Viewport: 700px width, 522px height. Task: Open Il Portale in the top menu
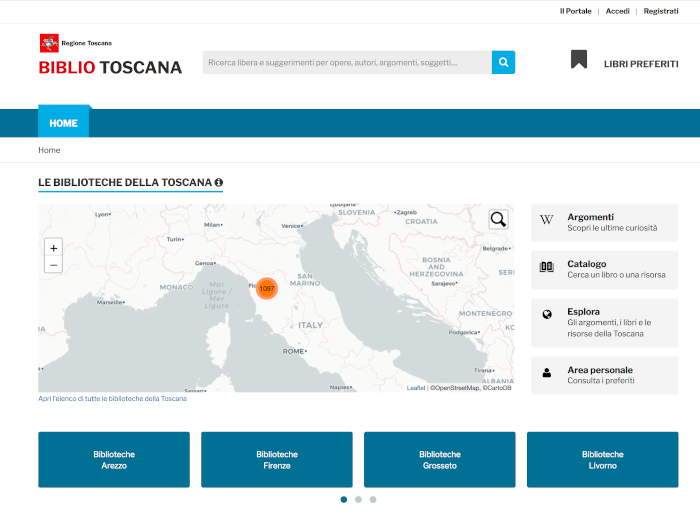575,11
